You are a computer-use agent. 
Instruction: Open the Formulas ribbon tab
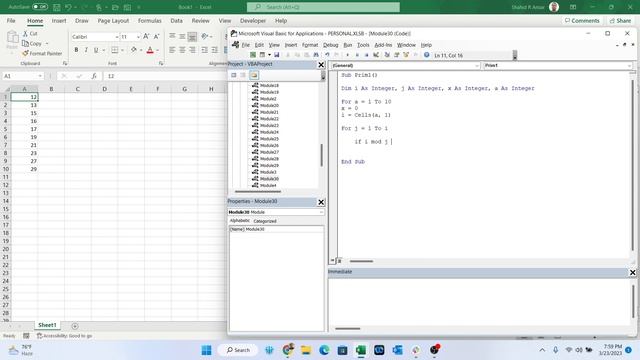click(x=149, y=20)
